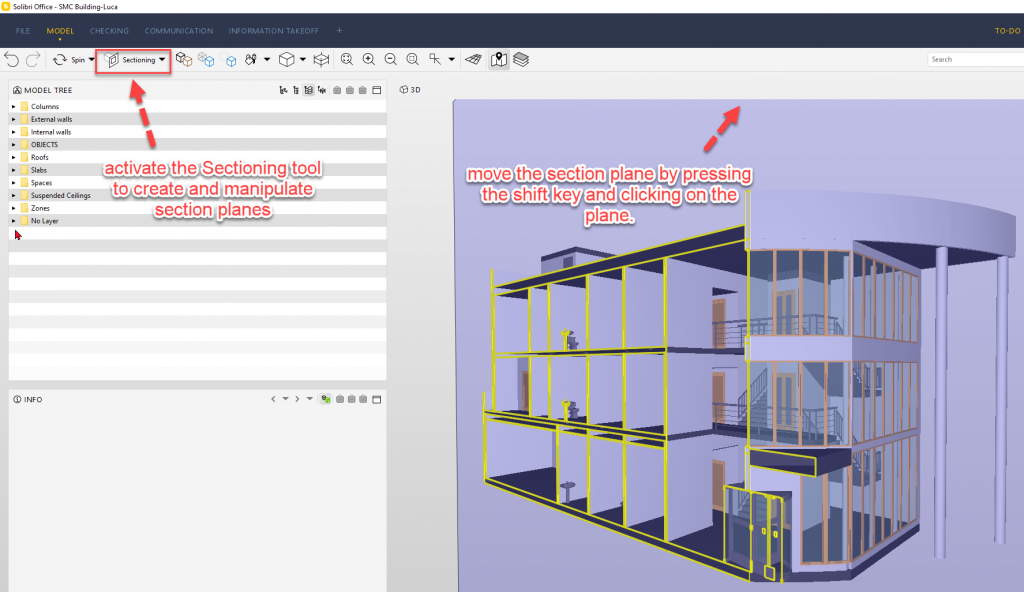The width and height of the screenshot is (1024, 592).
Task: Expand the Columns folder
Action: [x=14, y=107]
